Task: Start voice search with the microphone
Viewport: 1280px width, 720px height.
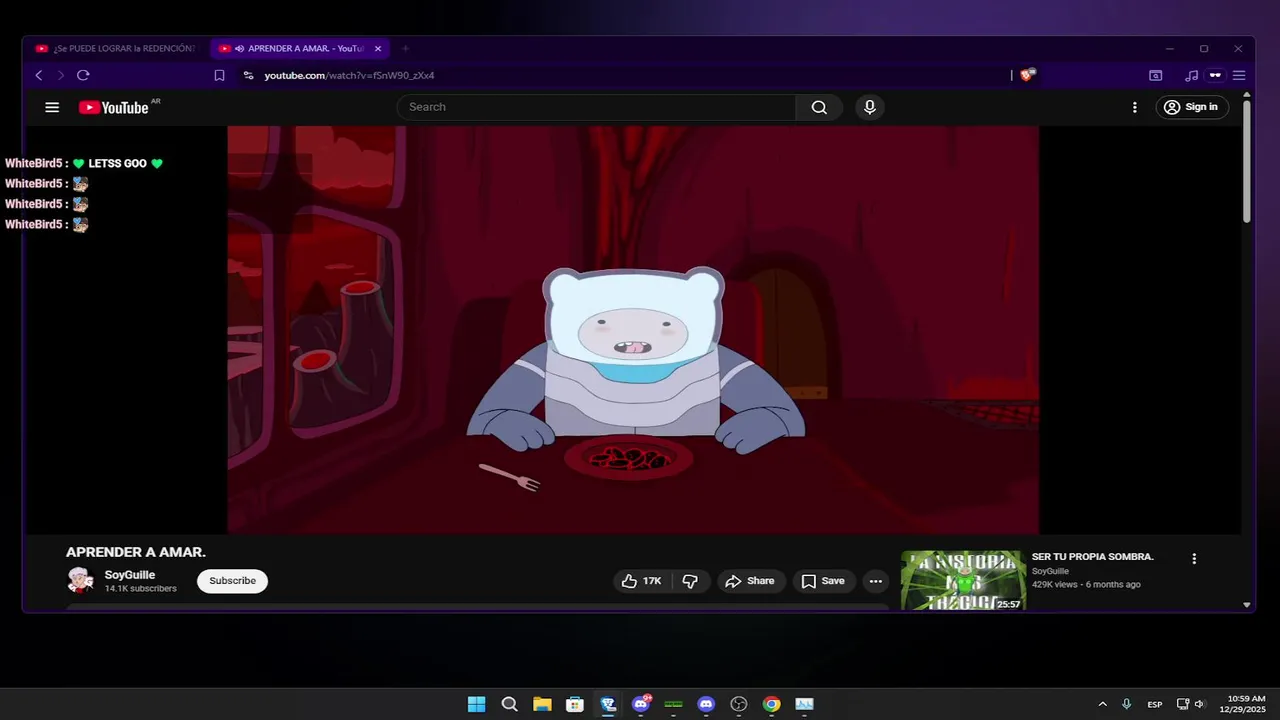Action: pos(870,107)
